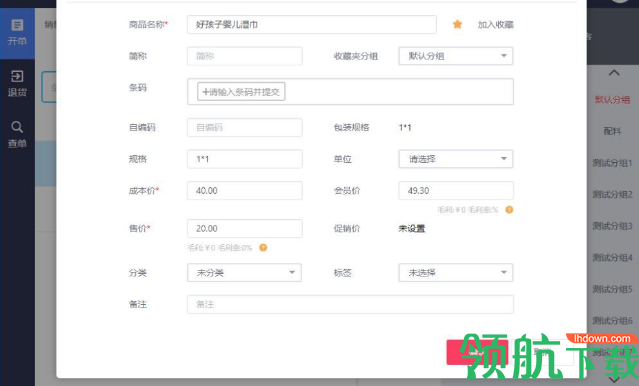This screenshot has height=386, width=639.
Task: Select 测试分组3 in right sidebar
Action: (613, 226)
